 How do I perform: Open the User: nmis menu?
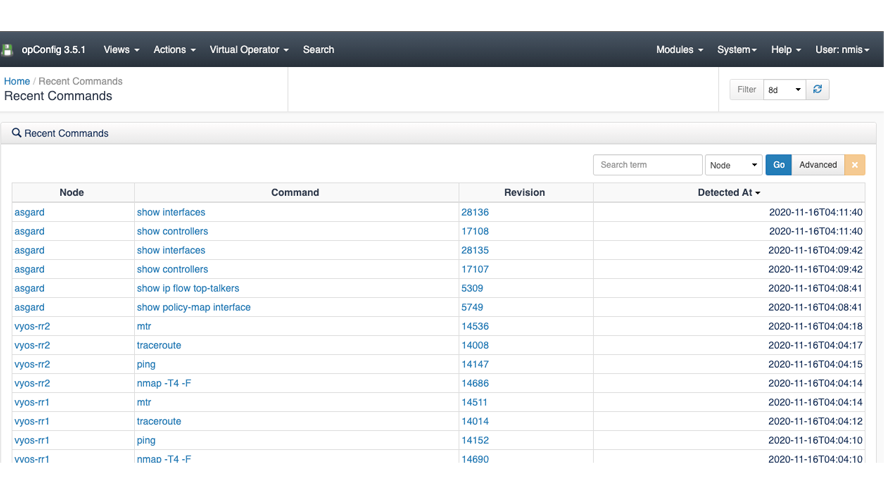842,49
